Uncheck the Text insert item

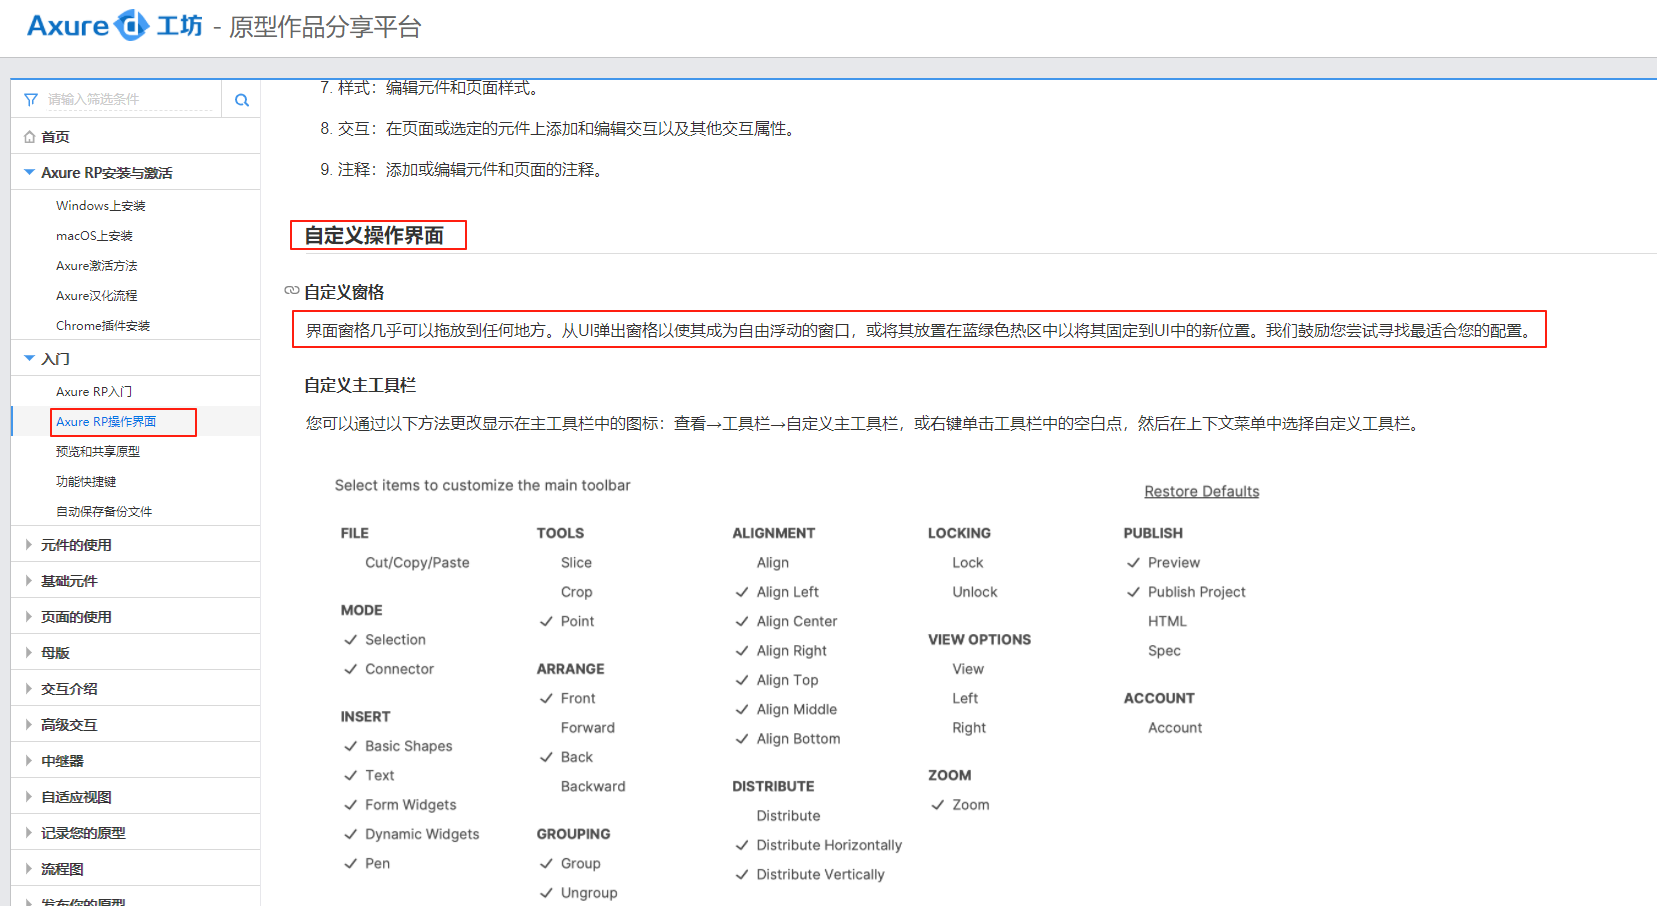[x=369, y=775]
